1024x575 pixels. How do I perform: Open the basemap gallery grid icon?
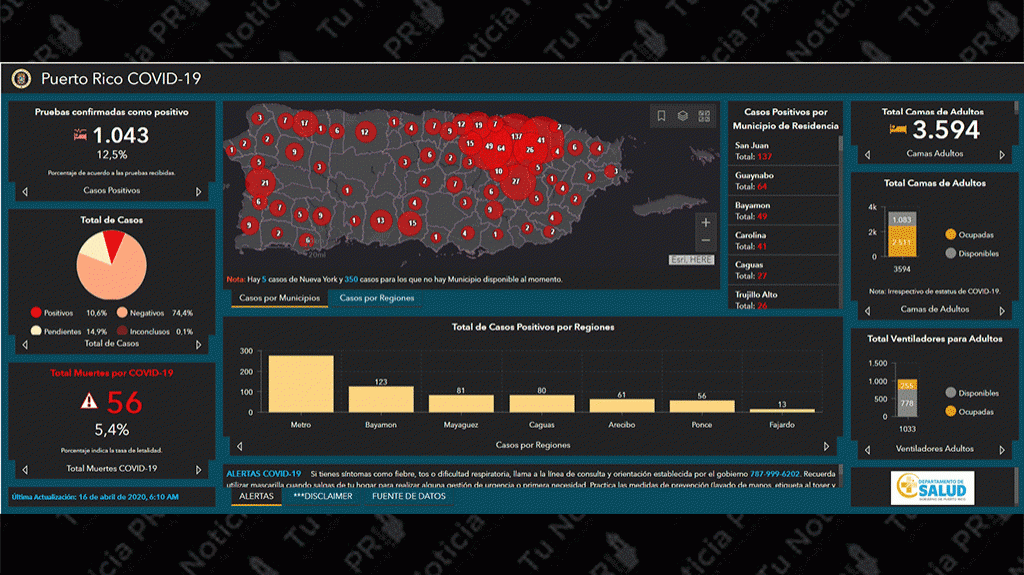(x=704, y=116)
